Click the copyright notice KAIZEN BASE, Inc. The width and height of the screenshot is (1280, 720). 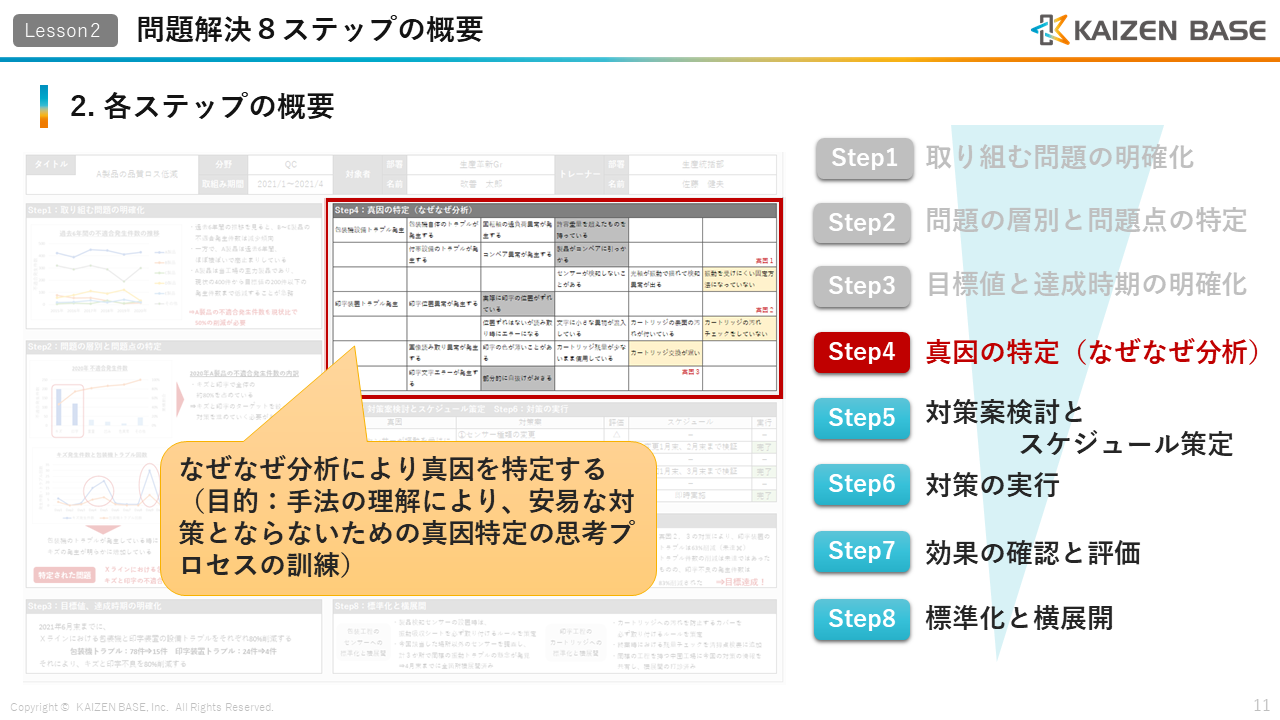[x=141, y=707]
